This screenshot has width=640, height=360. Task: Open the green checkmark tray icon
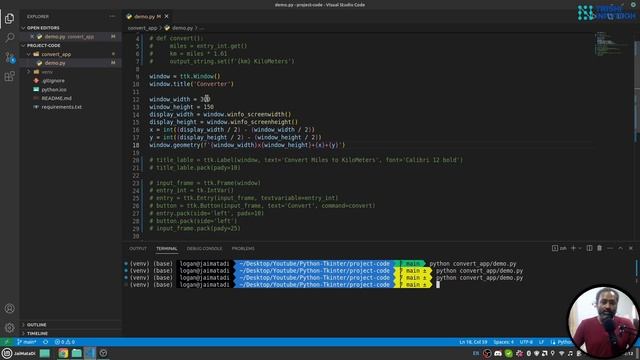(x=509, y=353)
